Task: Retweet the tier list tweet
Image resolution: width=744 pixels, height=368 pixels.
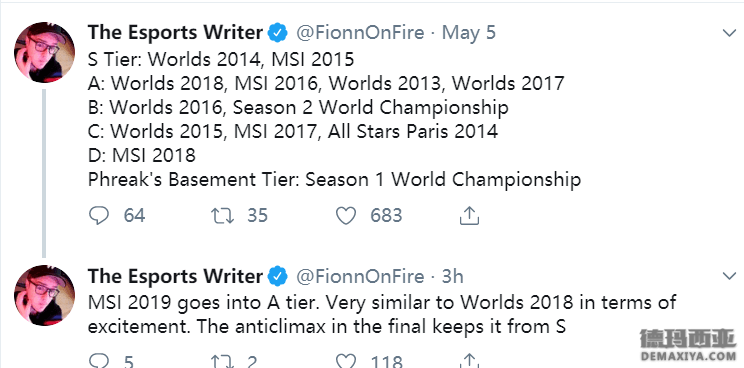Action: [222, 216]
